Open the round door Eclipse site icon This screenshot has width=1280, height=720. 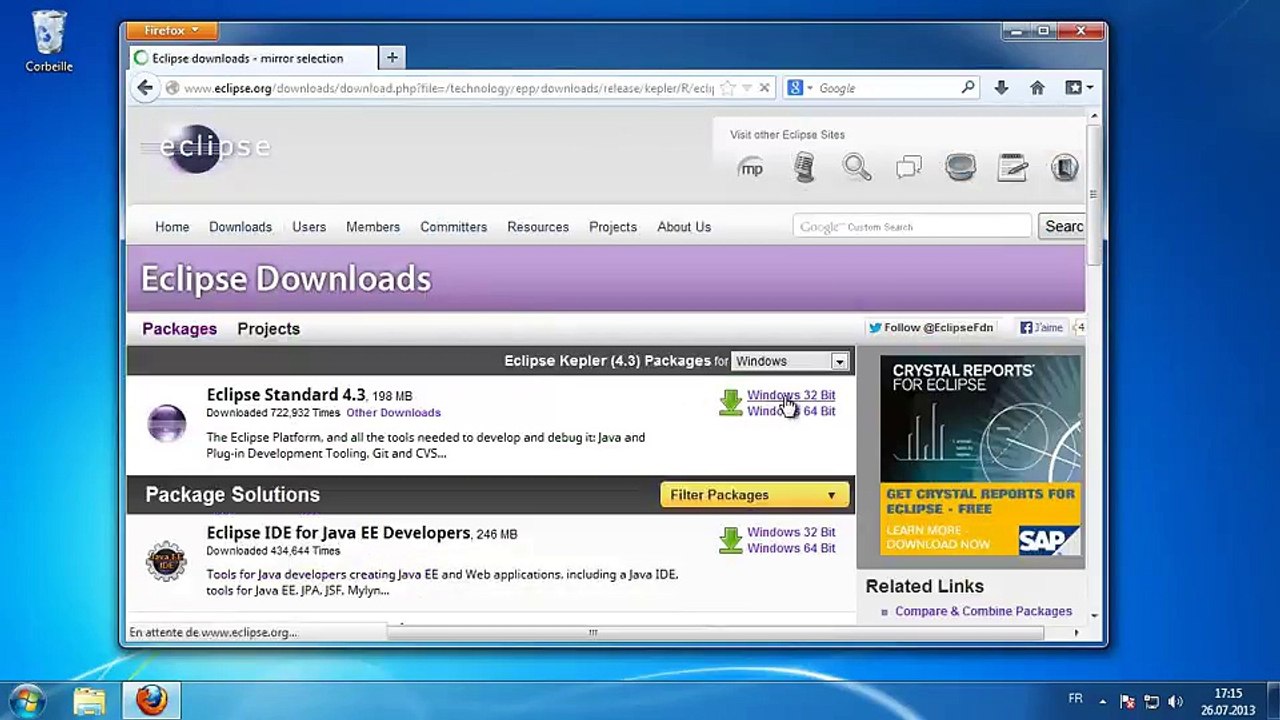pos(1064,167)
